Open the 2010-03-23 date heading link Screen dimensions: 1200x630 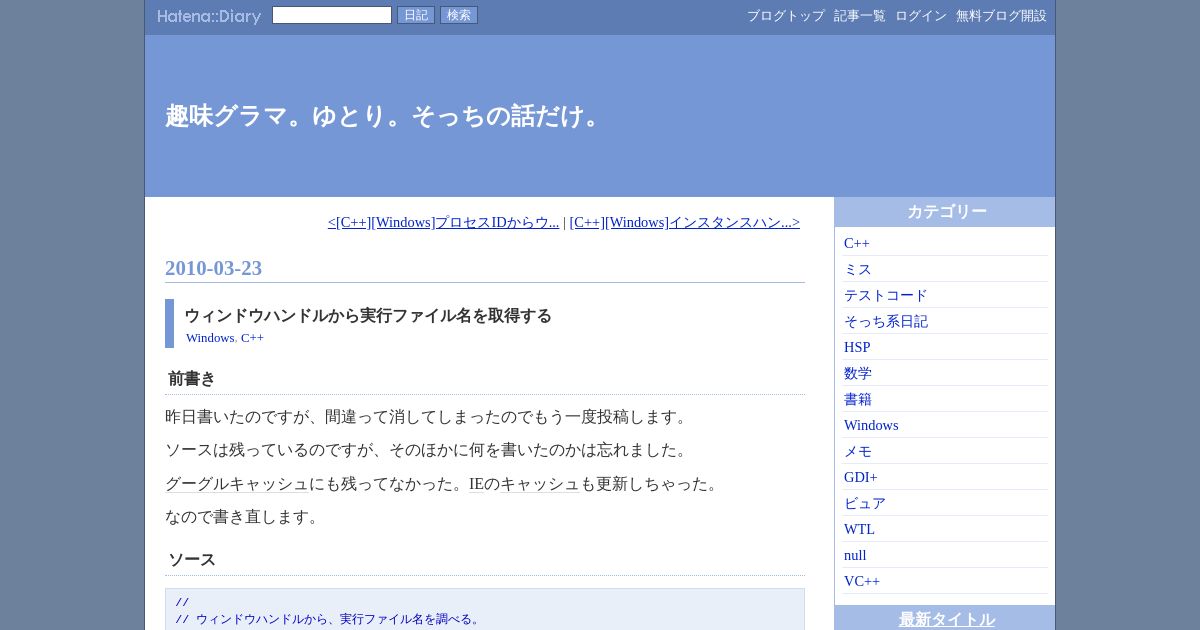tap(213, 268)
